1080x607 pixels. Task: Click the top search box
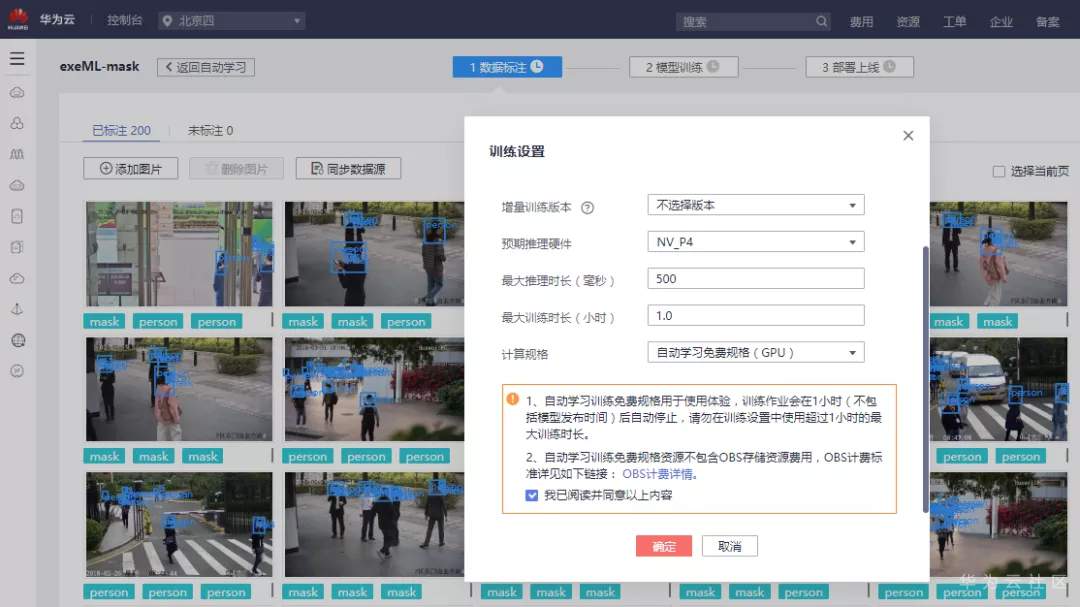(x=752, y=21)
